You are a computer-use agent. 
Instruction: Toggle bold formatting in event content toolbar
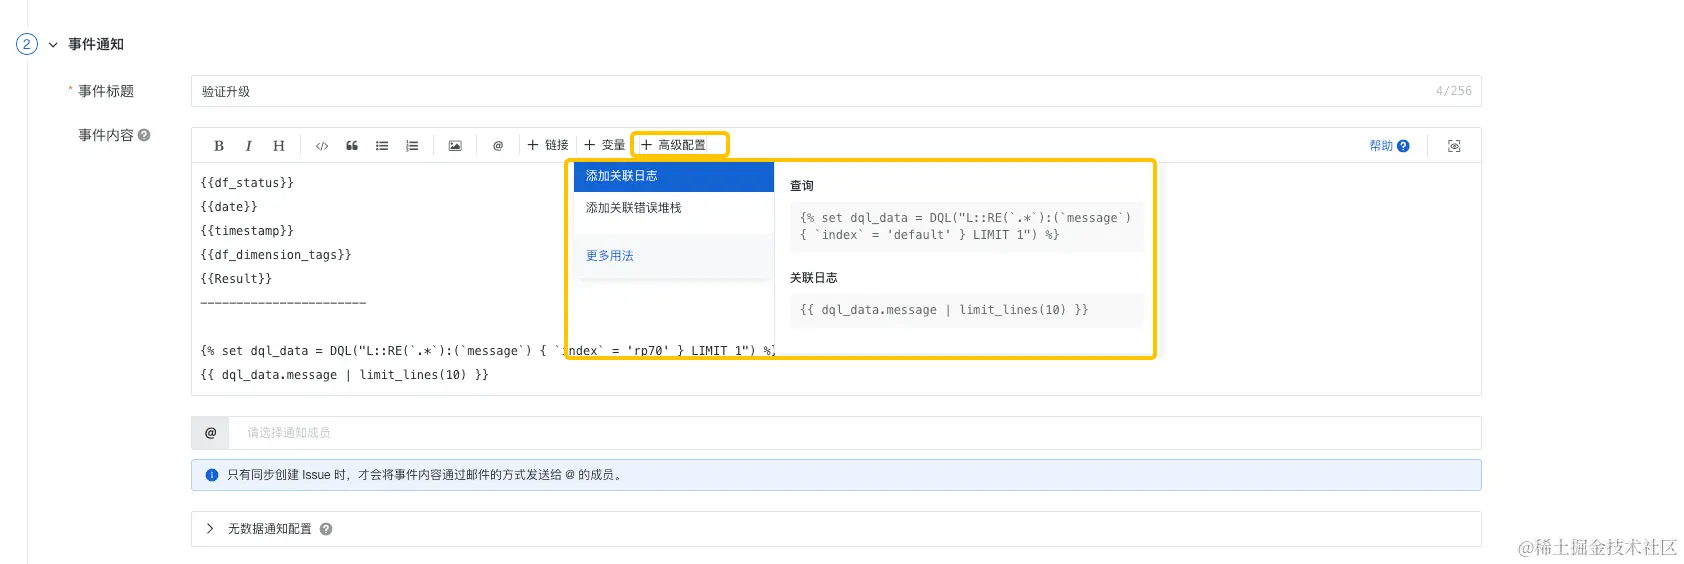[x=219, y=146]
